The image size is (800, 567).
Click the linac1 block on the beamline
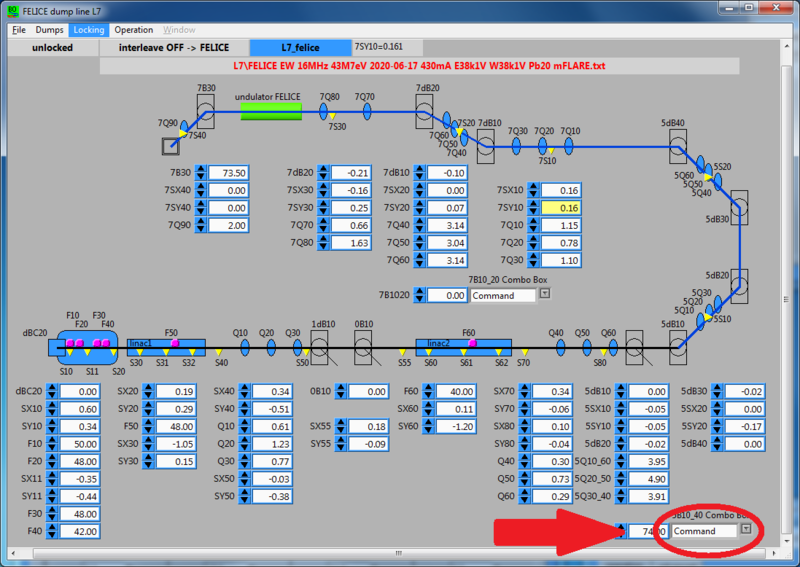166,347
